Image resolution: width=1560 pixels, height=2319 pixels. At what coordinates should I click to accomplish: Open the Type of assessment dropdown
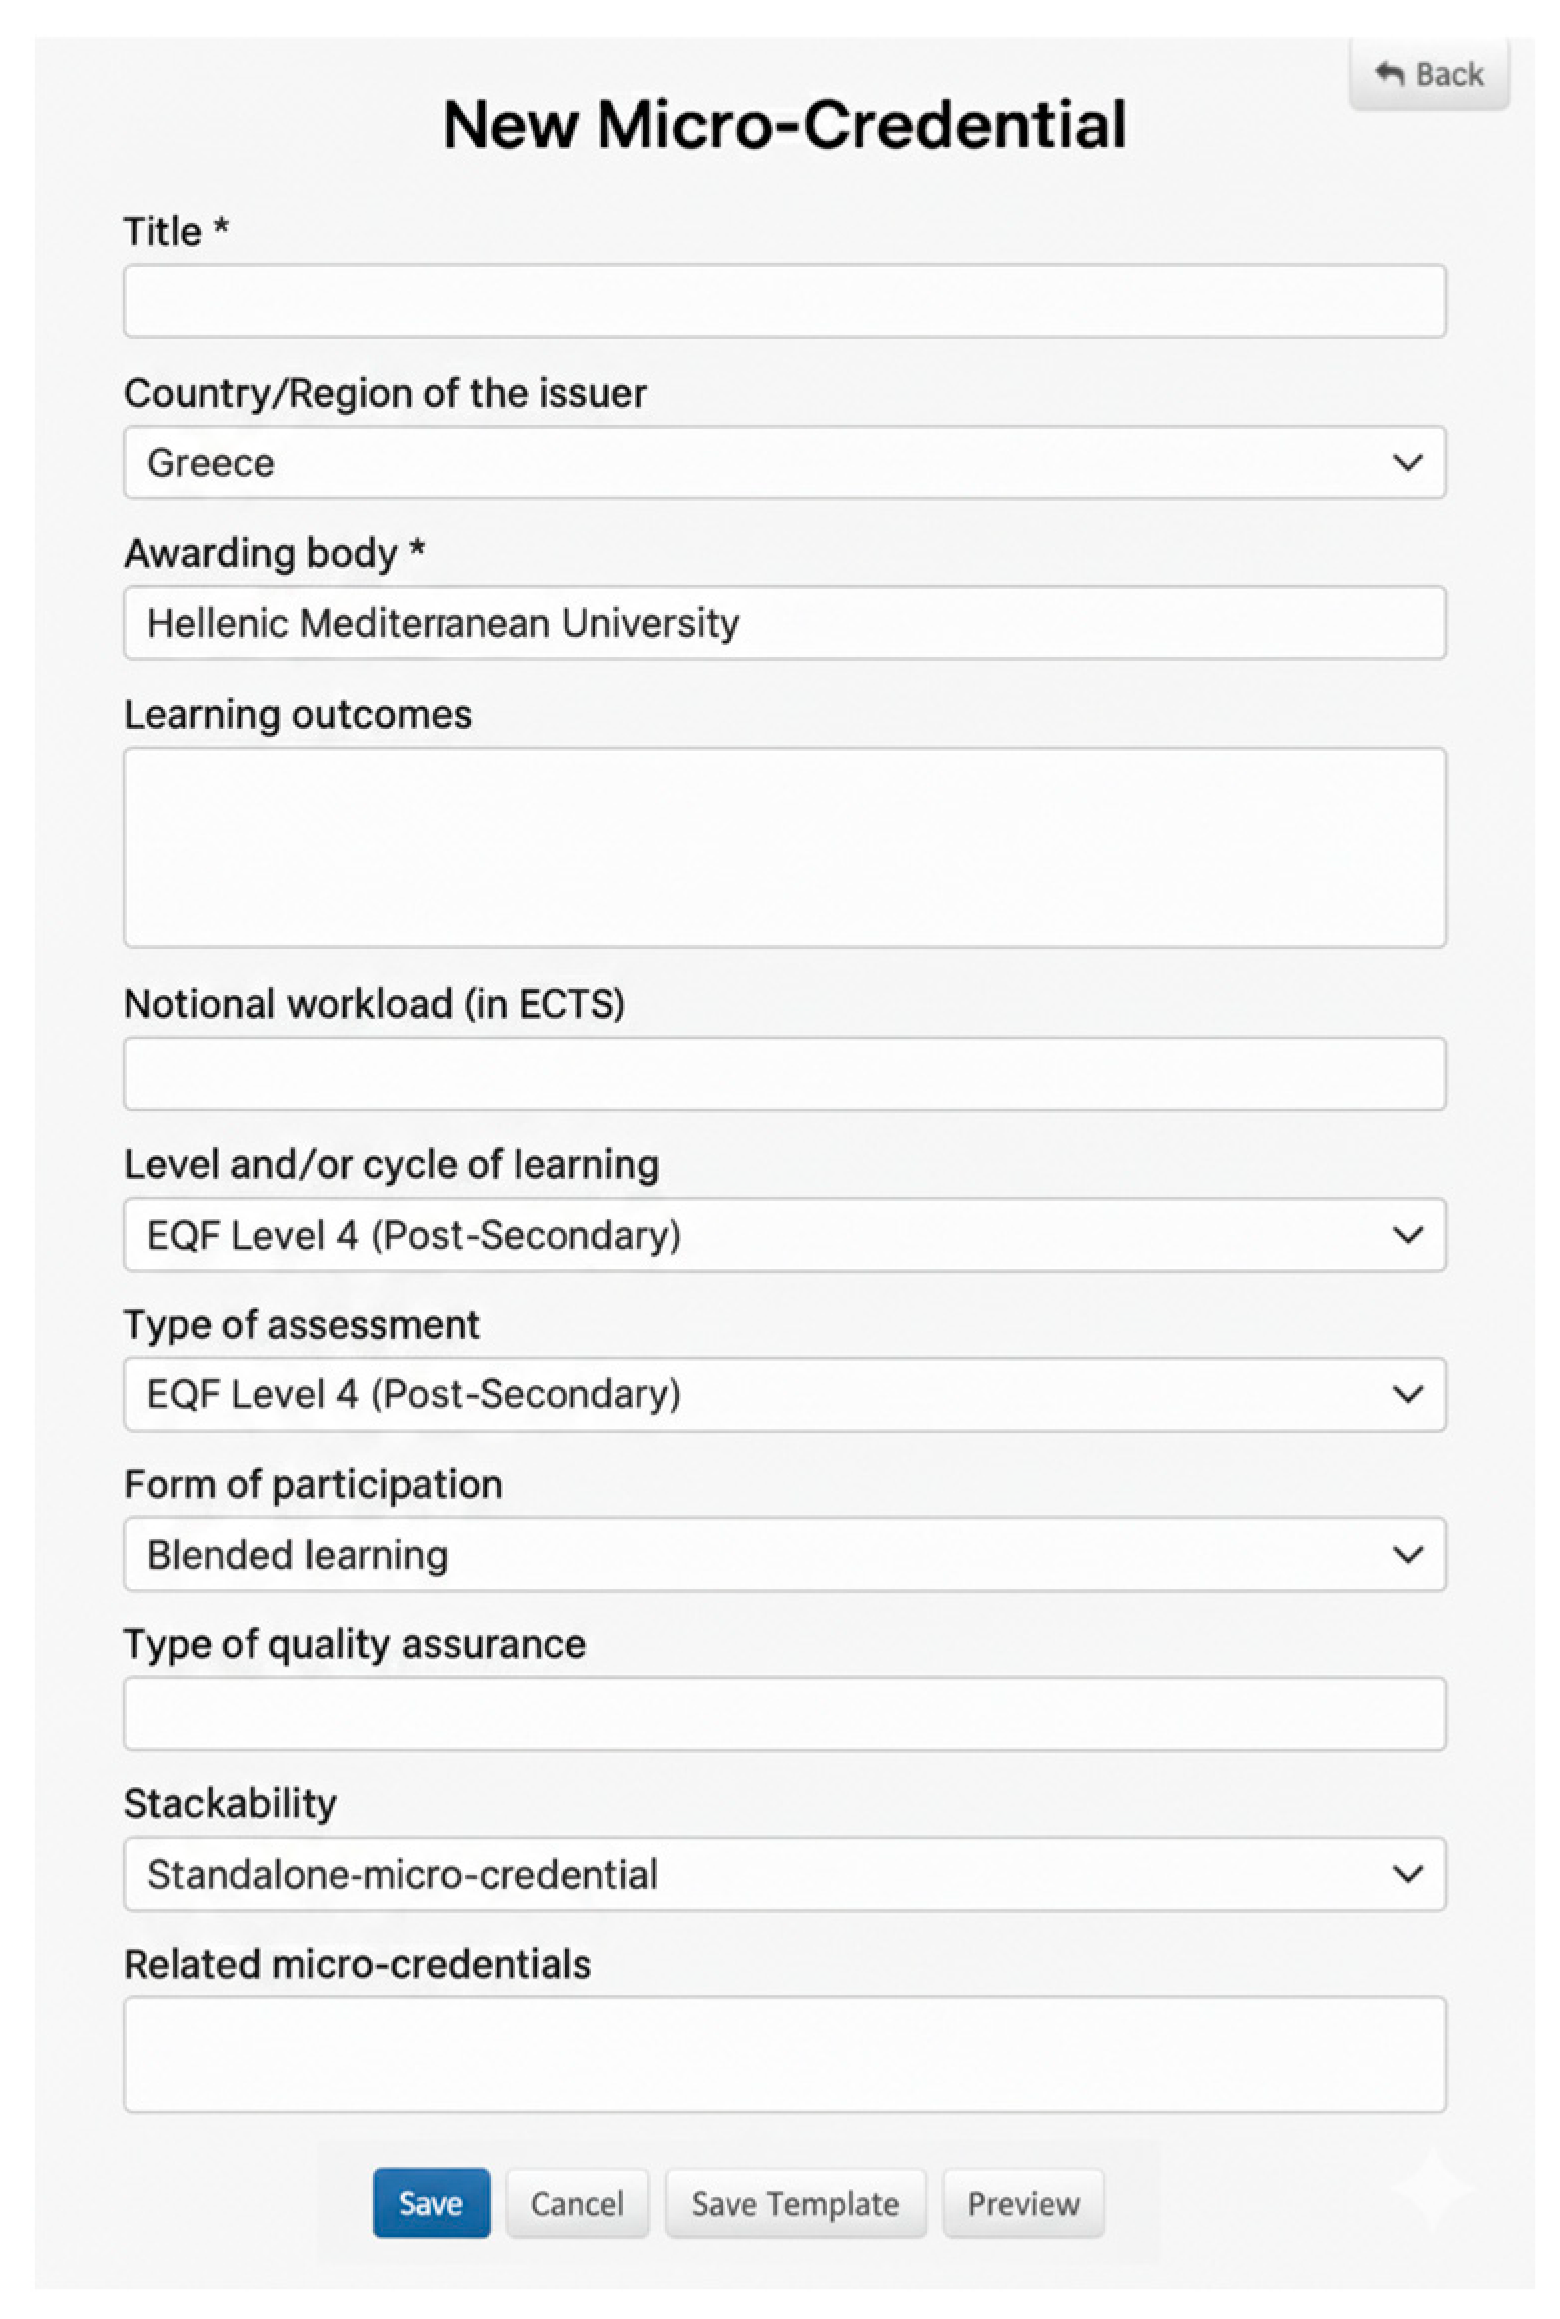(x=783, y=1394)
